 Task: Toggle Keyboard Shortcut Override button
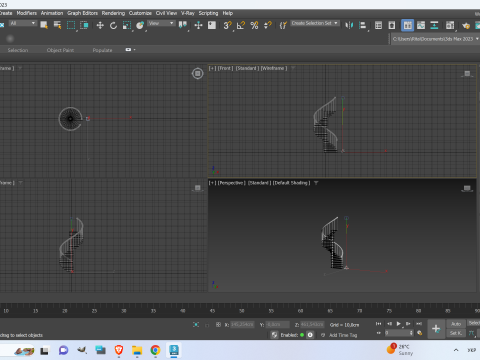(x=212, y=25)
